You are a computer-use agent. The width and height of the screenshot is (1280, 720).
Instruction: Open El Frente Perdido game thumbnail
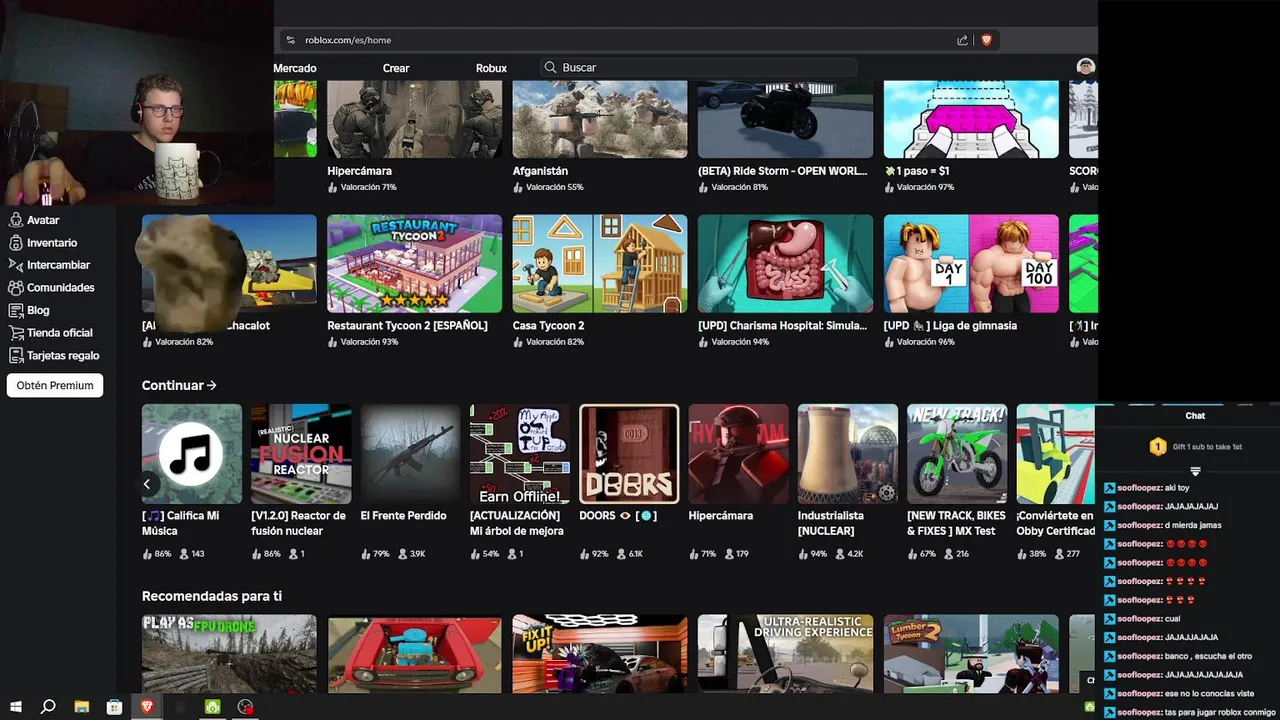coord(410,454)
